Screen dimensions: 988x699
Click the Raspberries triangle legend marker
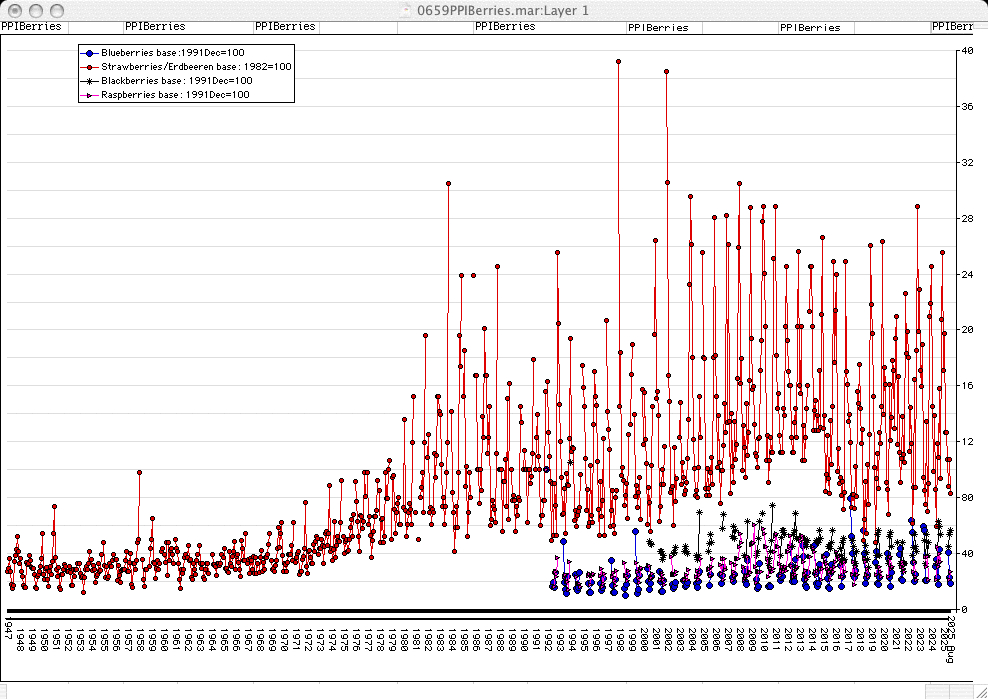pyautogui.click(x=90, y=94)
